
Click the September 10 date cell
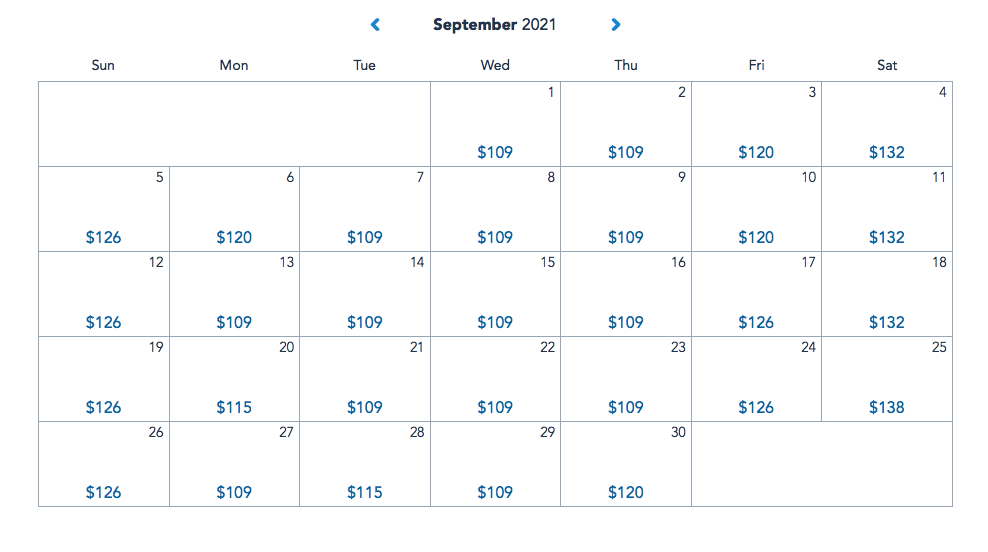(x=756, y=210)
